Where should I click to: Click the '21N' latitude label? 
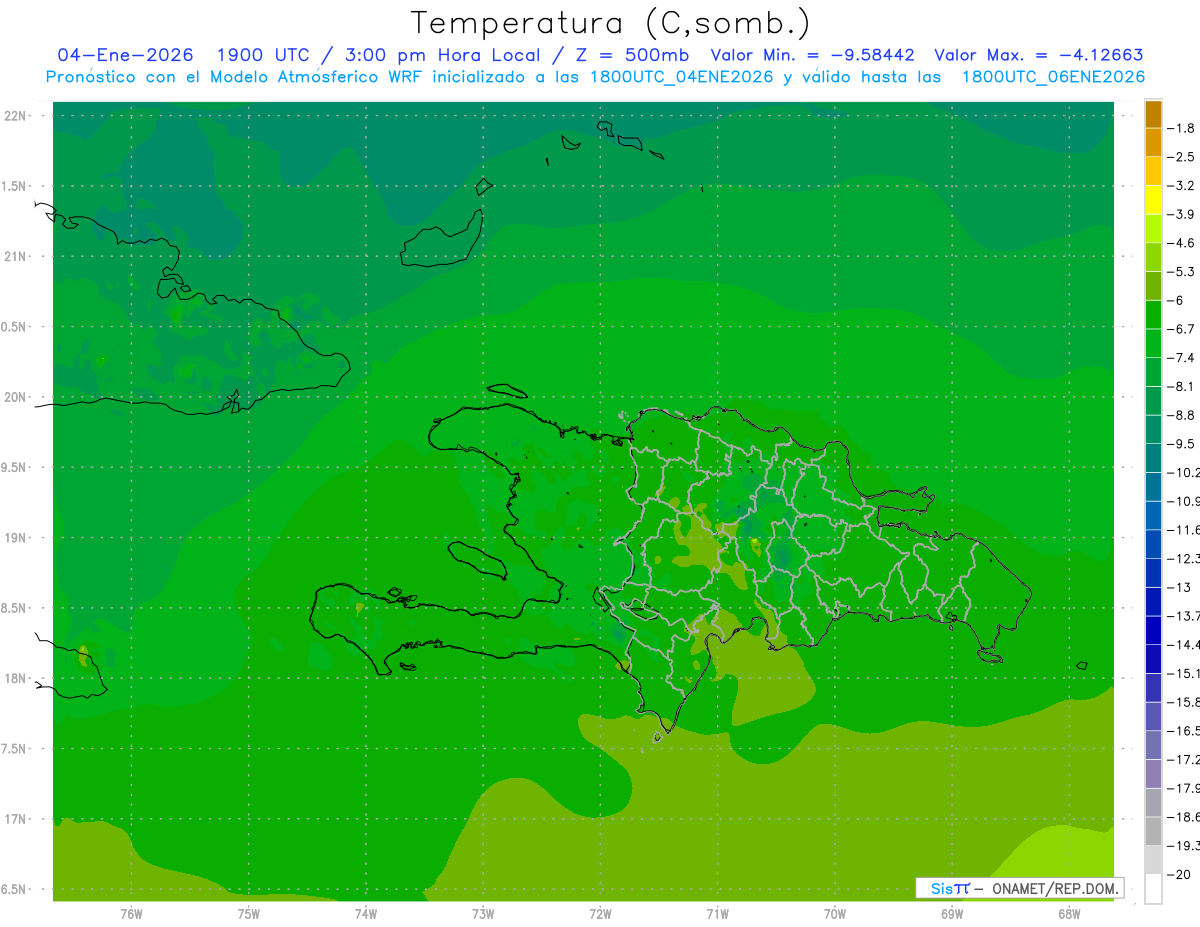coord(17,257)
